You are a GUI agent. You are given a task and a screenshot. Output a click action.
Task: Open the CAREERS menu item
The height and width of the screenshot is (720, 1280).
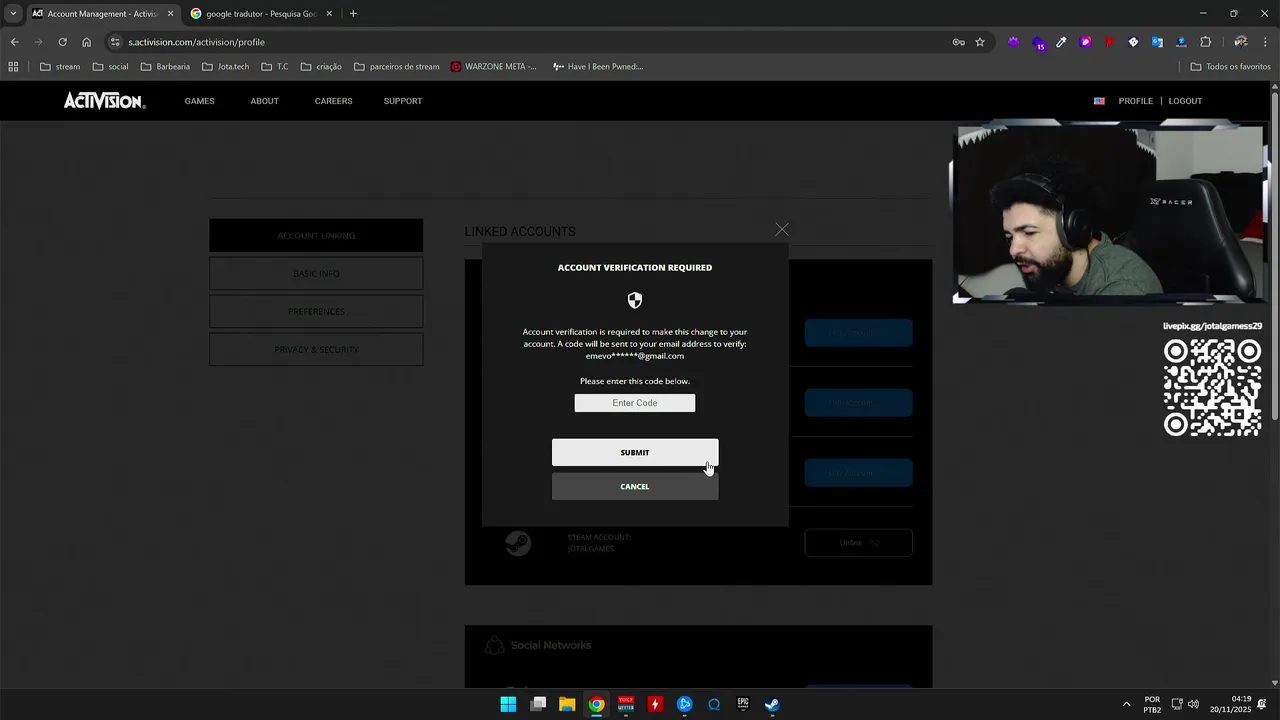(333, 101)
